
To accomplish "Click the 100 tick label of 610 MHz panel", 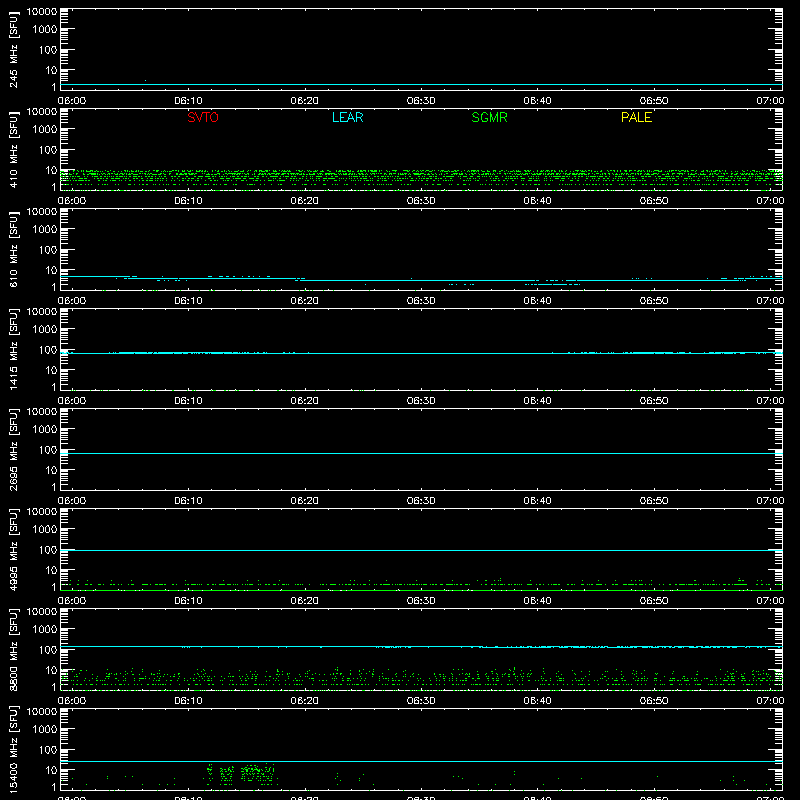I will click(x=48, y=250).
